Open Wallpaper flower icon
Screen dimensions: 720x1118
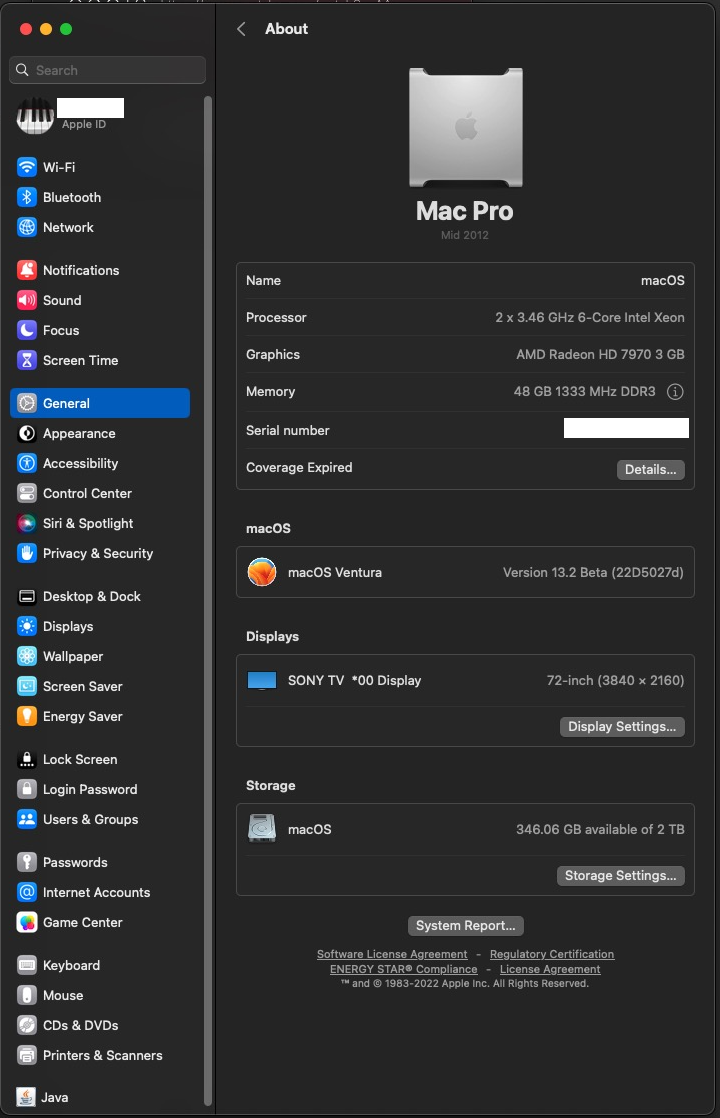click(26, 656)
